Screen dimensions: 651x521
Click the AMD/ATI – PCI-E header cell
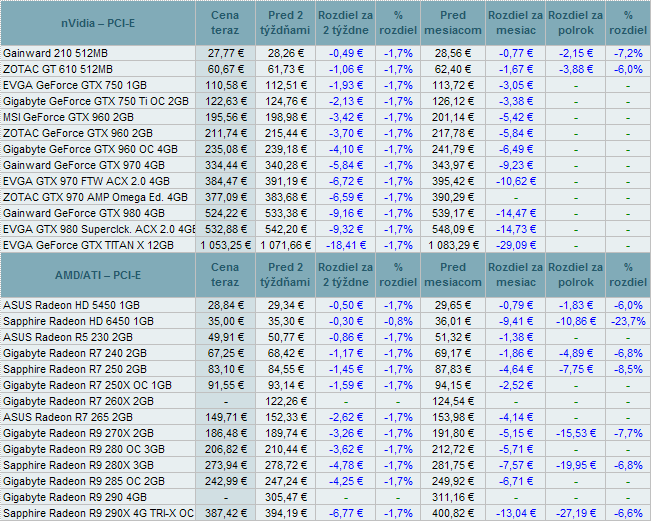[98, 275]
